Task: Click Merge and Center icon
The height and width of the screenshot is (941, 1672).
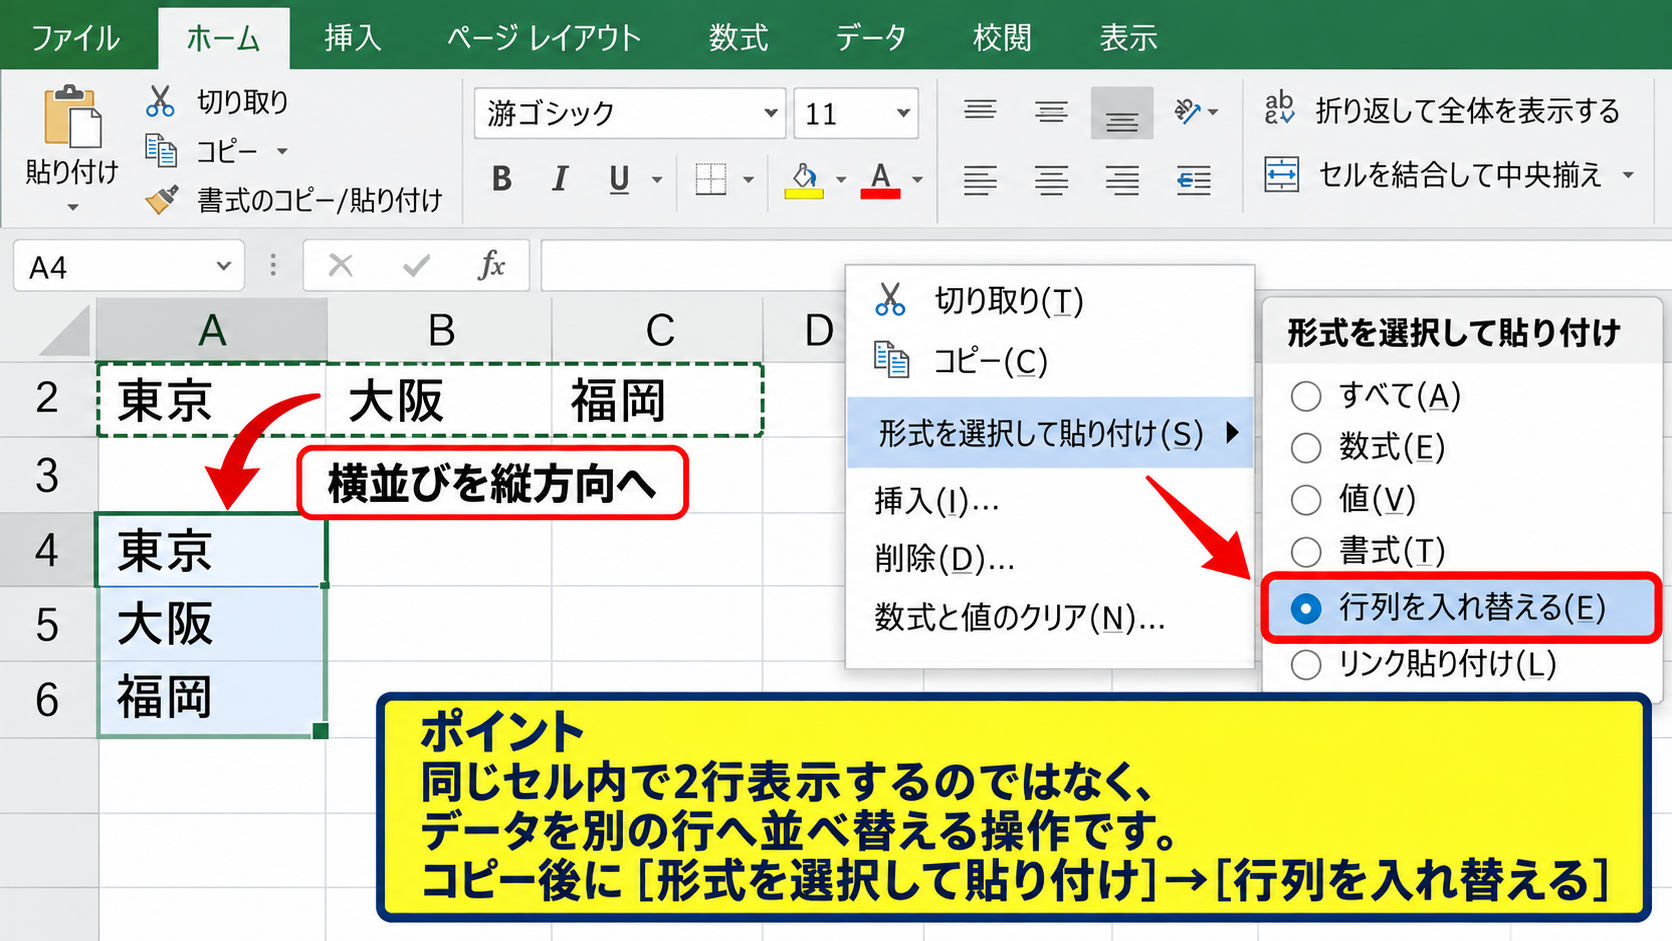Action: pos(1281,174)
